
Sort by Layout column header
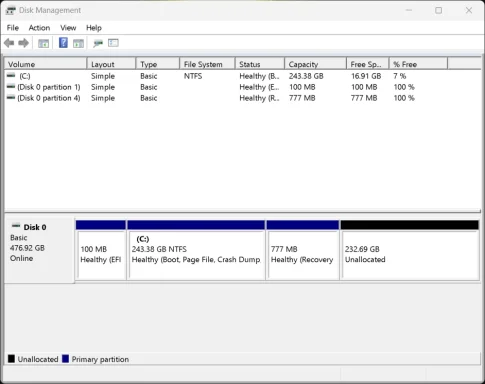[x=111, y=64]
